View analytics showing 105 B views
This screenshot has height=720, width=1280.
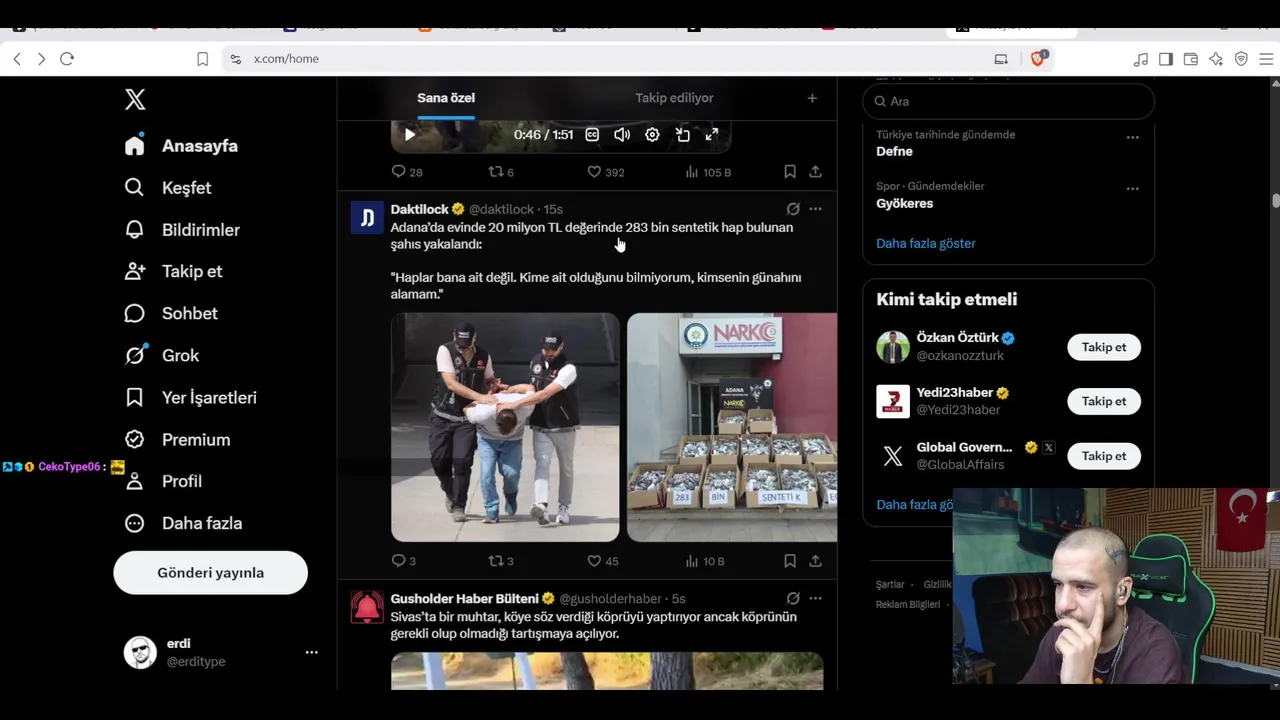tap(708, 172)
